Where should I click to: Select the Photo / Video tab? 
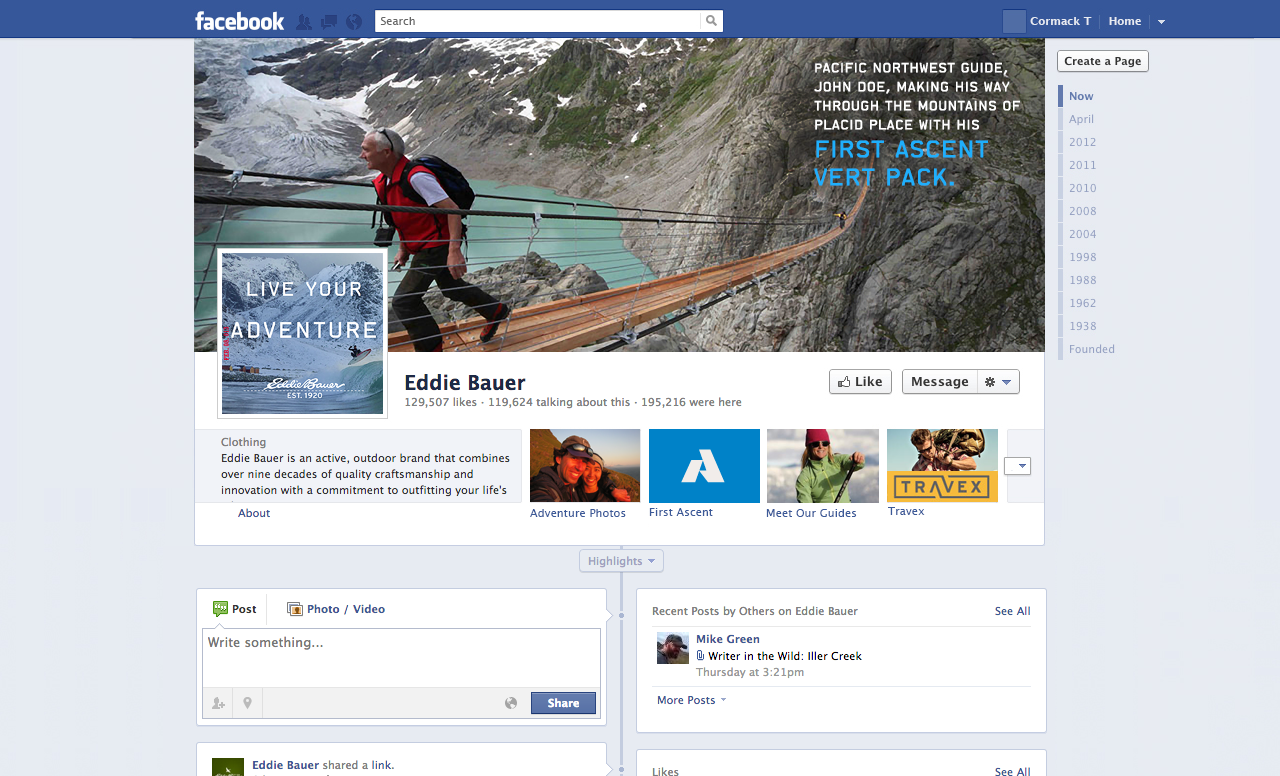[x=336, y=609]
